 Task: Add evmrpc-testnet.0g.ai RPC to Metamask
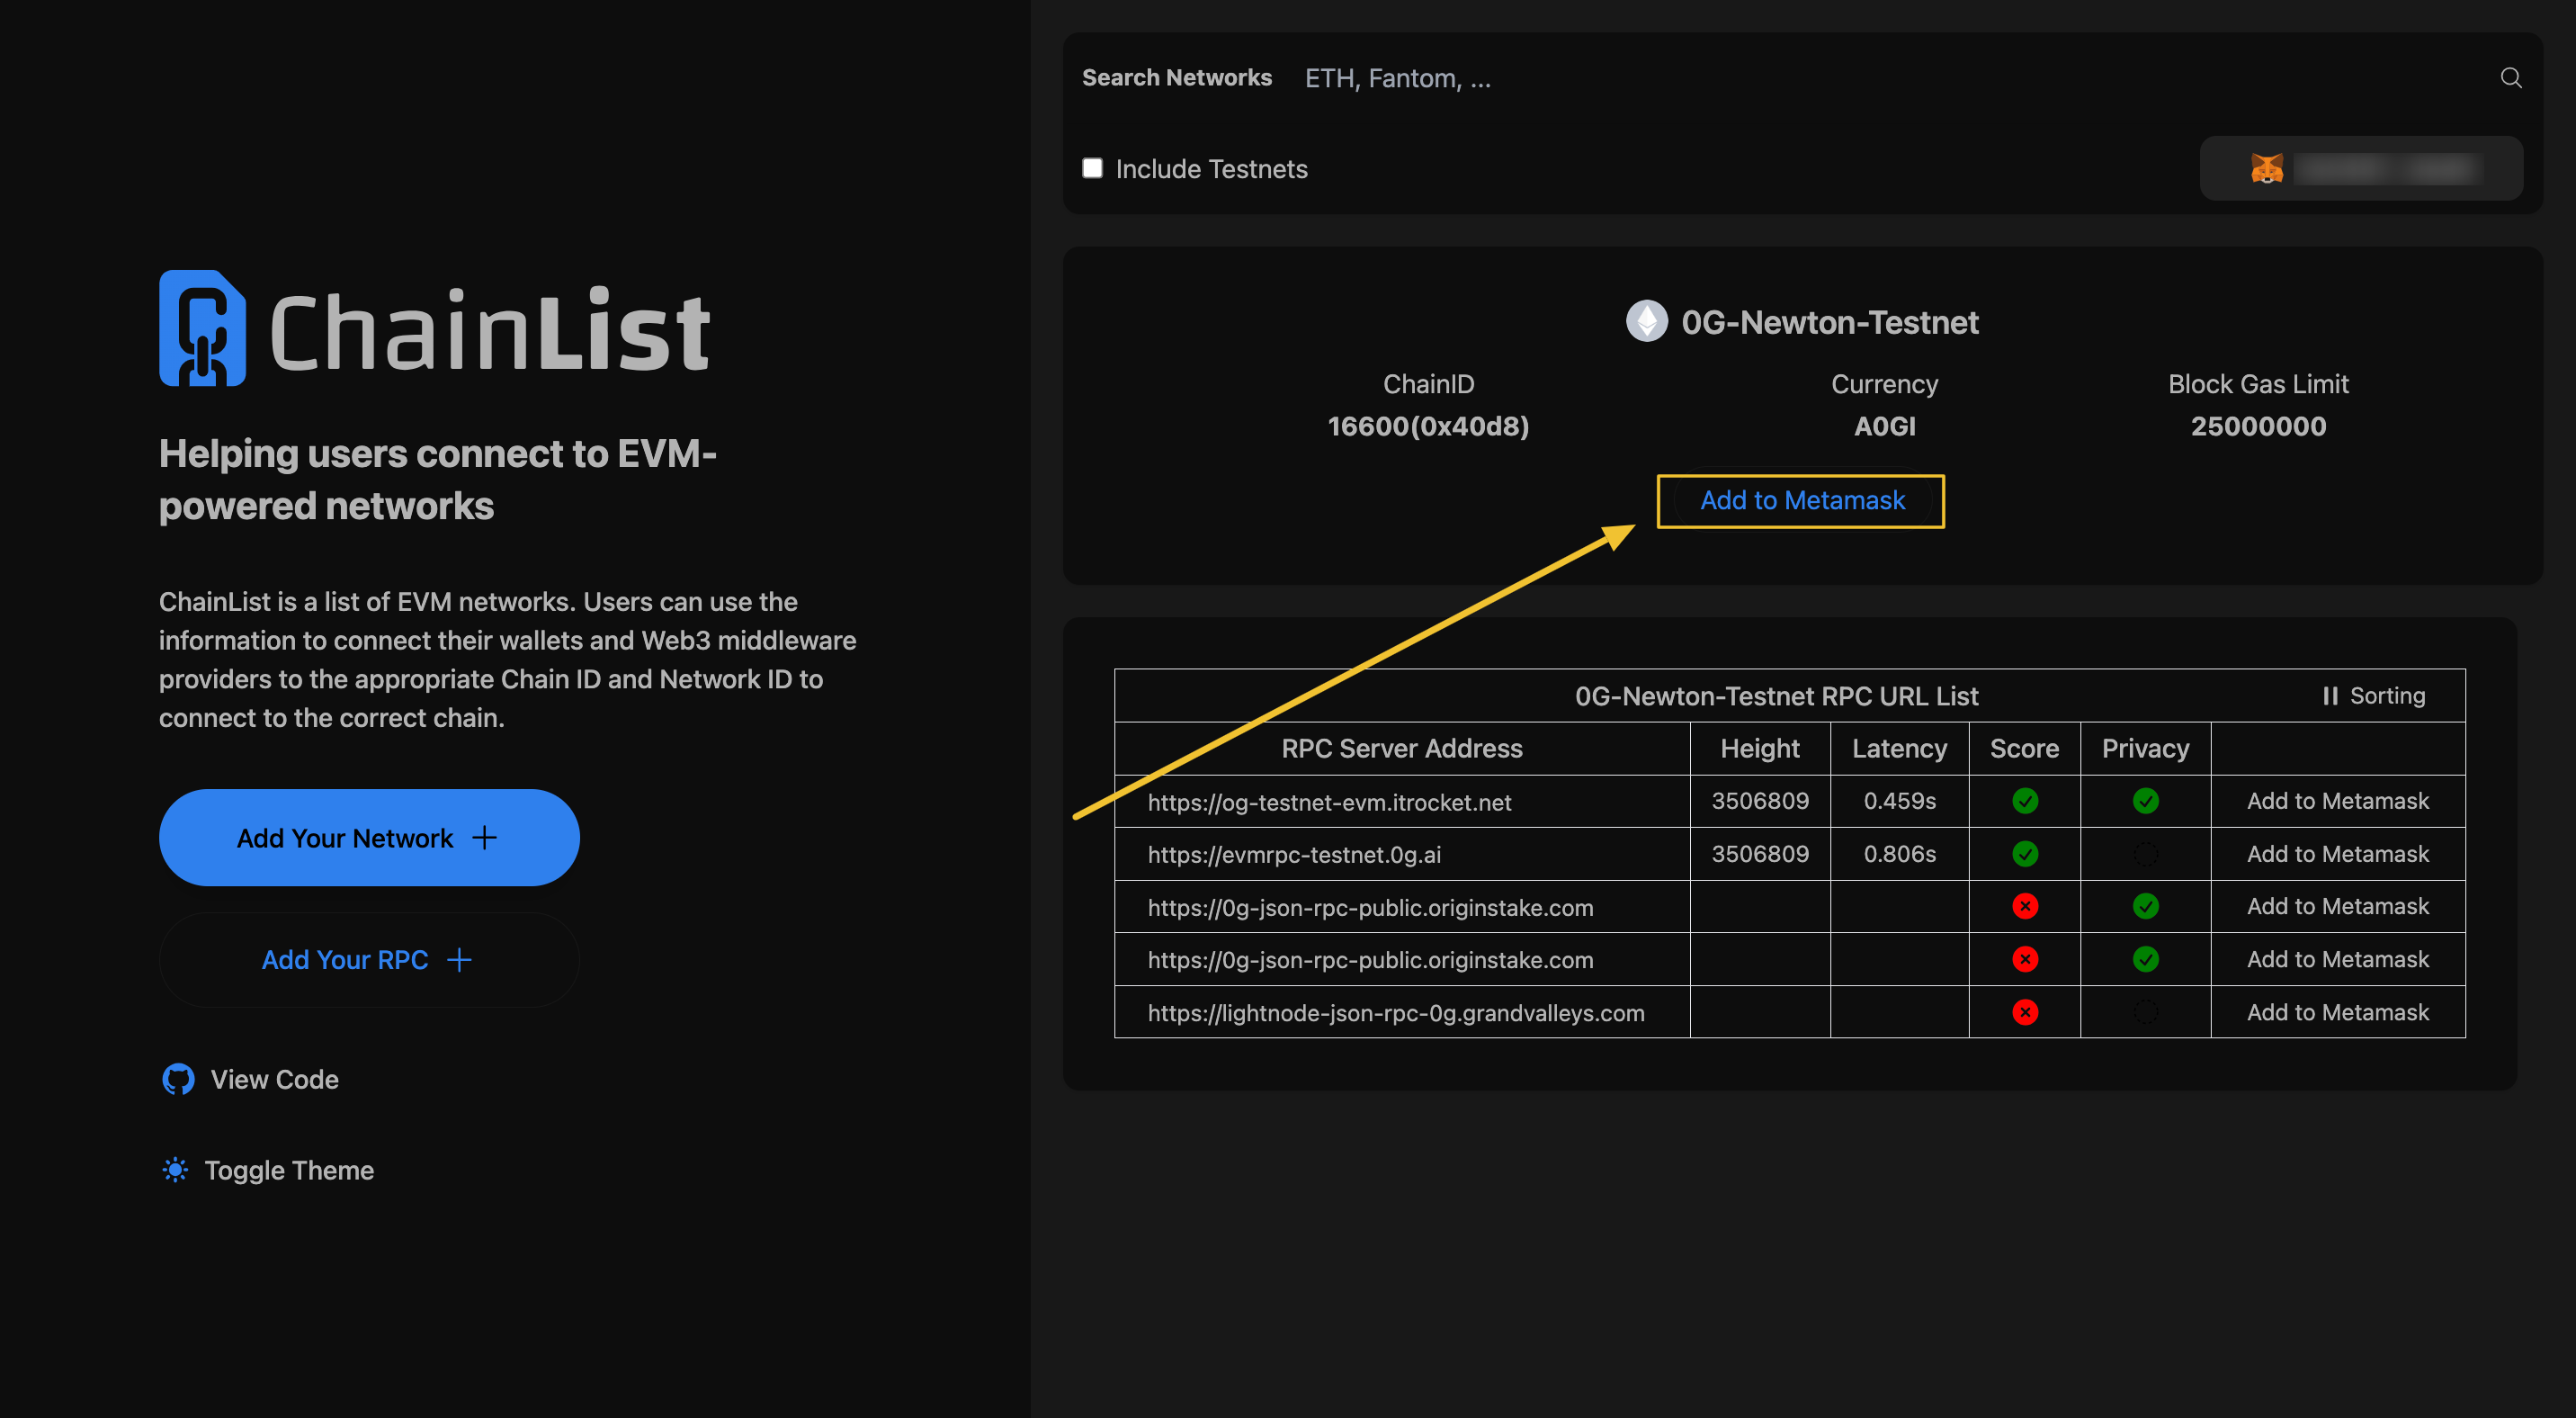click(2337, 854)
